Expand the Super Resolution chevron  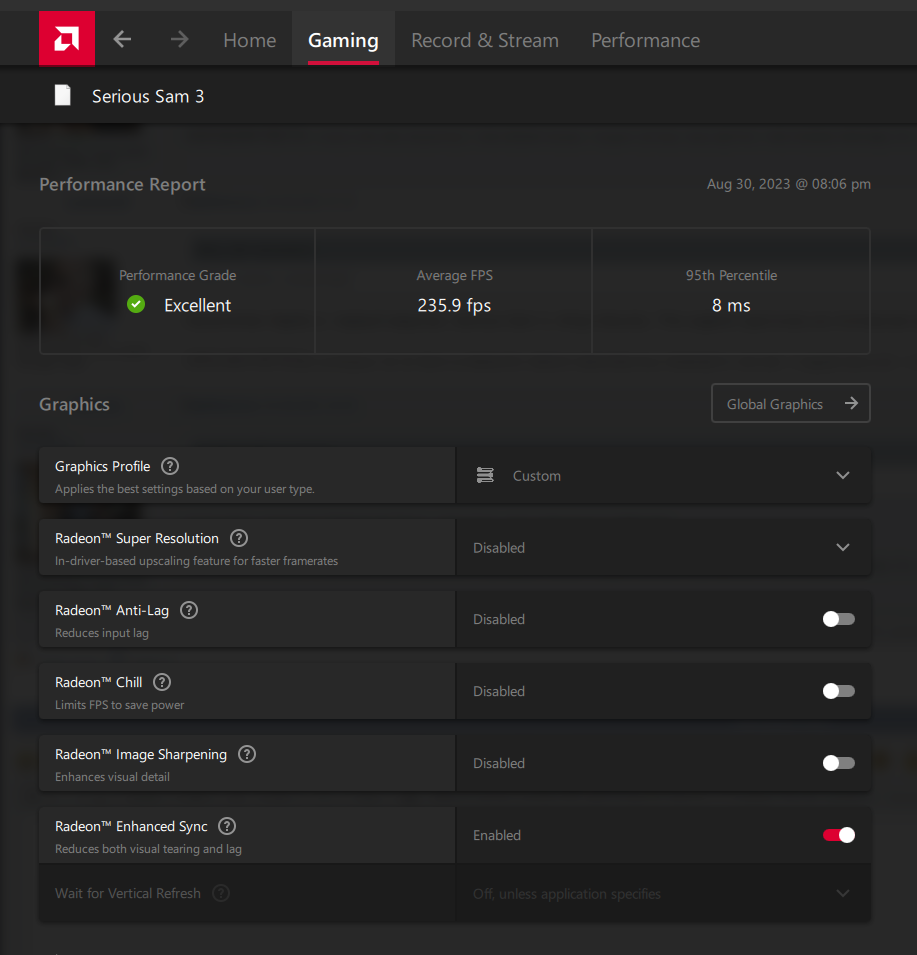click(x=843, y=547)
